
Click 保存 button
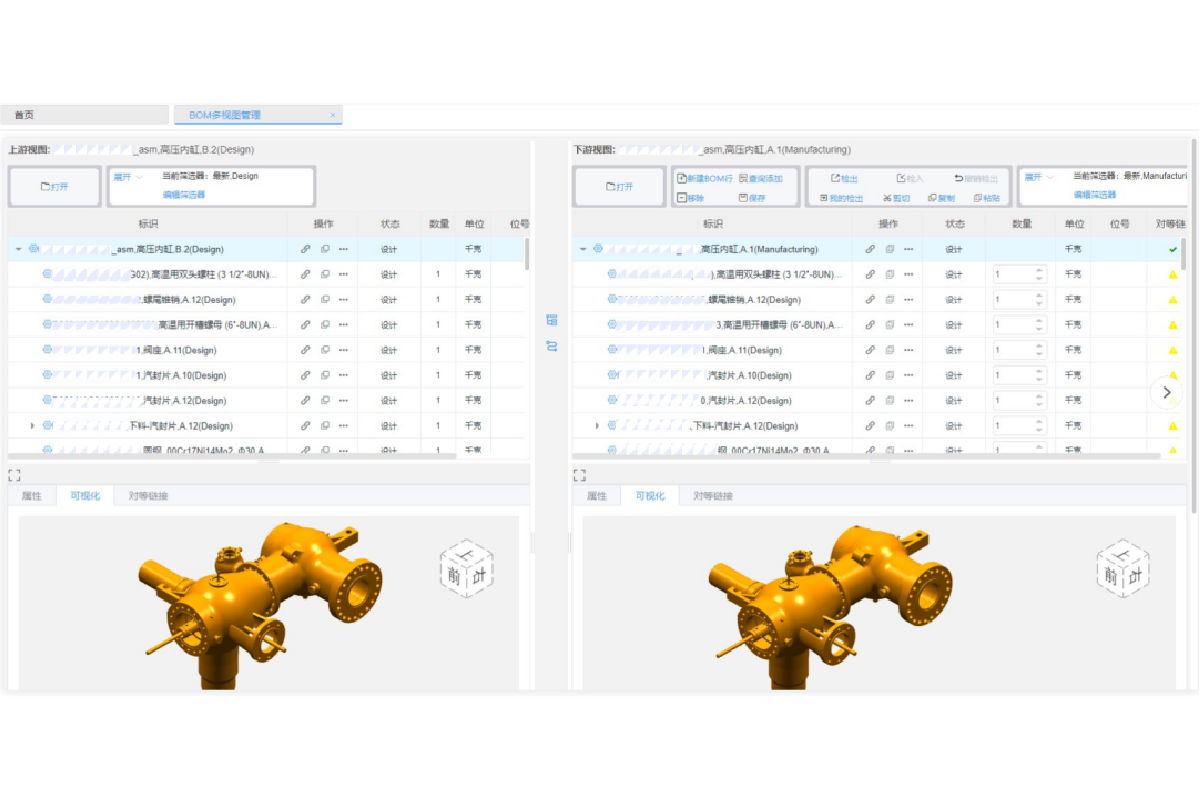[x=752, y=198]
